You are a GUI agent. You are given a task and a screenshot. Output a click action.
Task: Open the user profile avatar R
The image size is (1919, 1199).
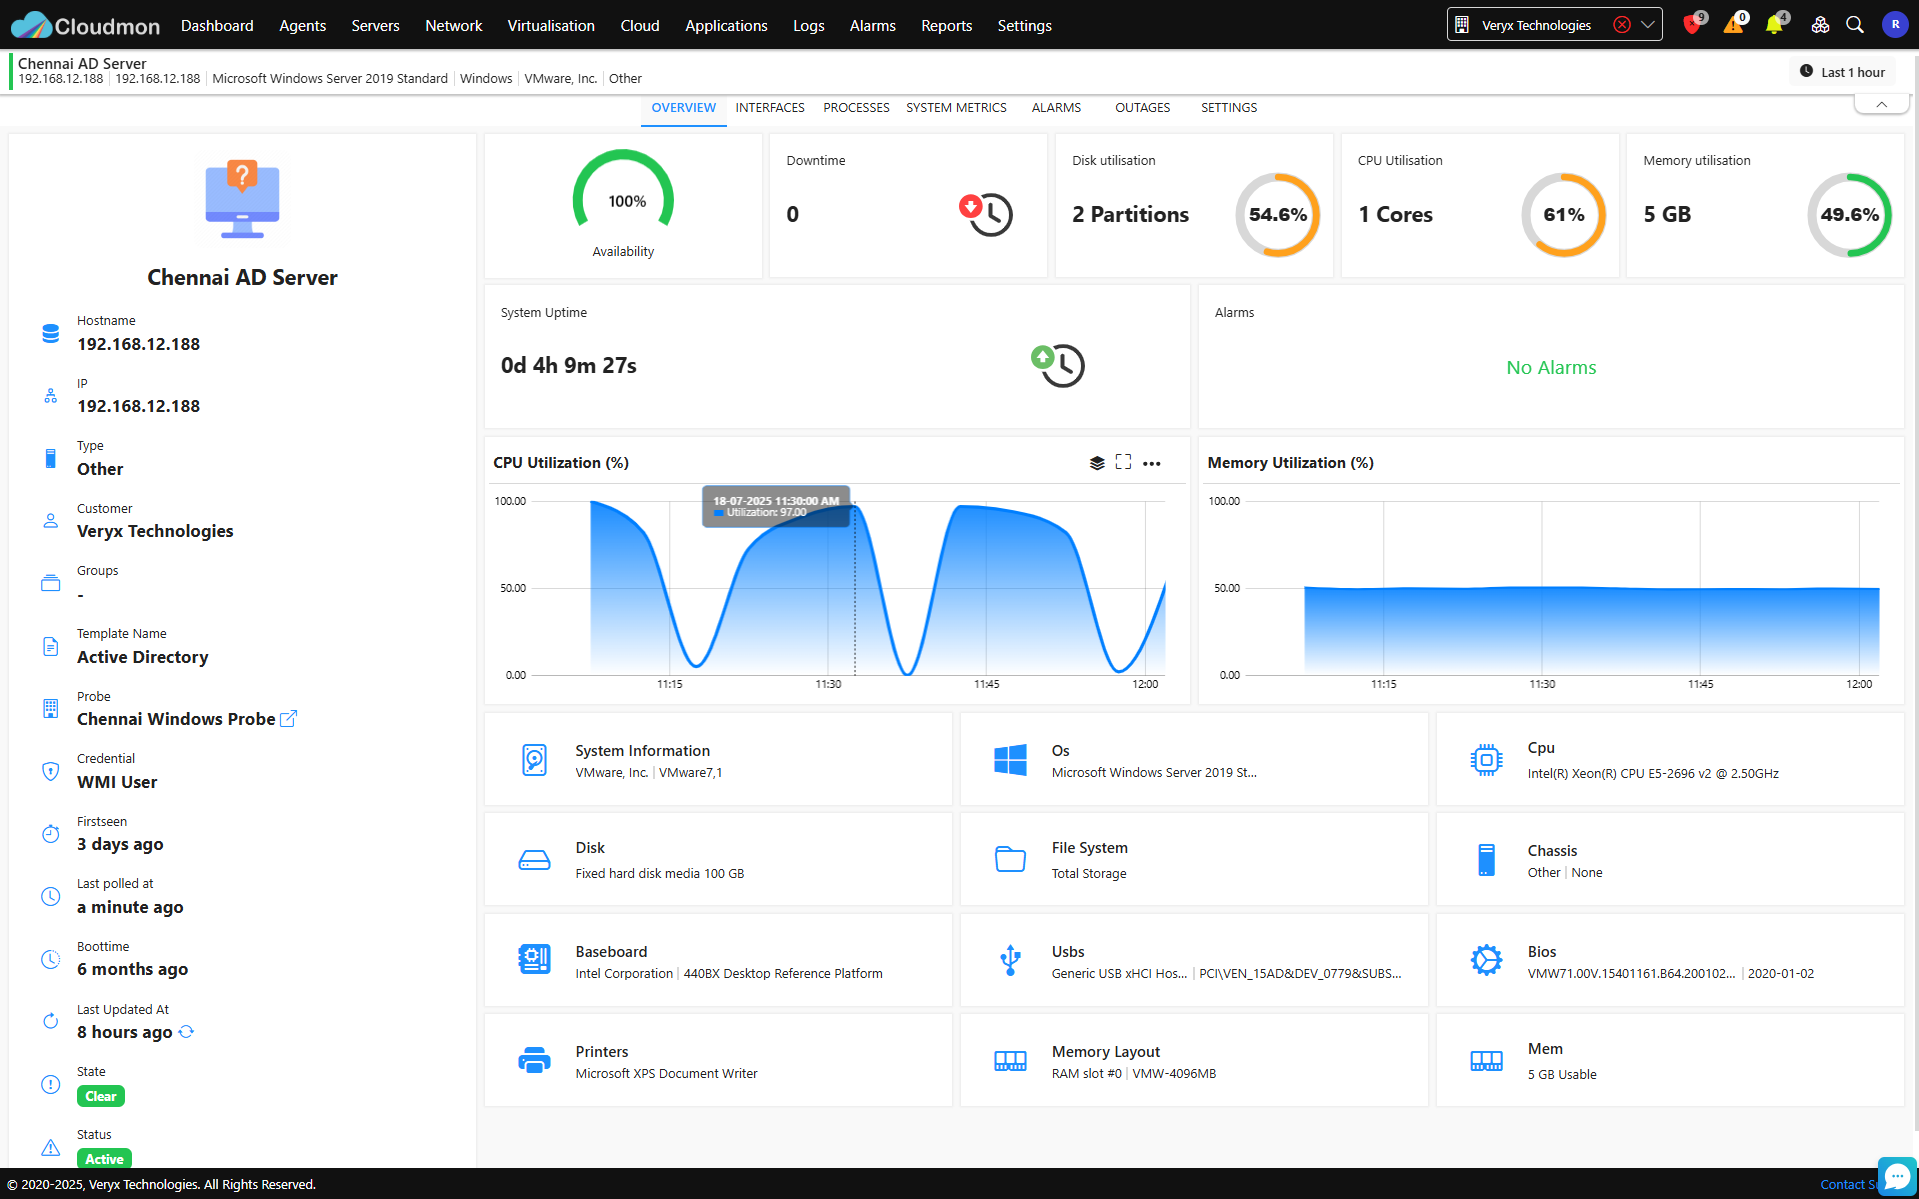1895,25
